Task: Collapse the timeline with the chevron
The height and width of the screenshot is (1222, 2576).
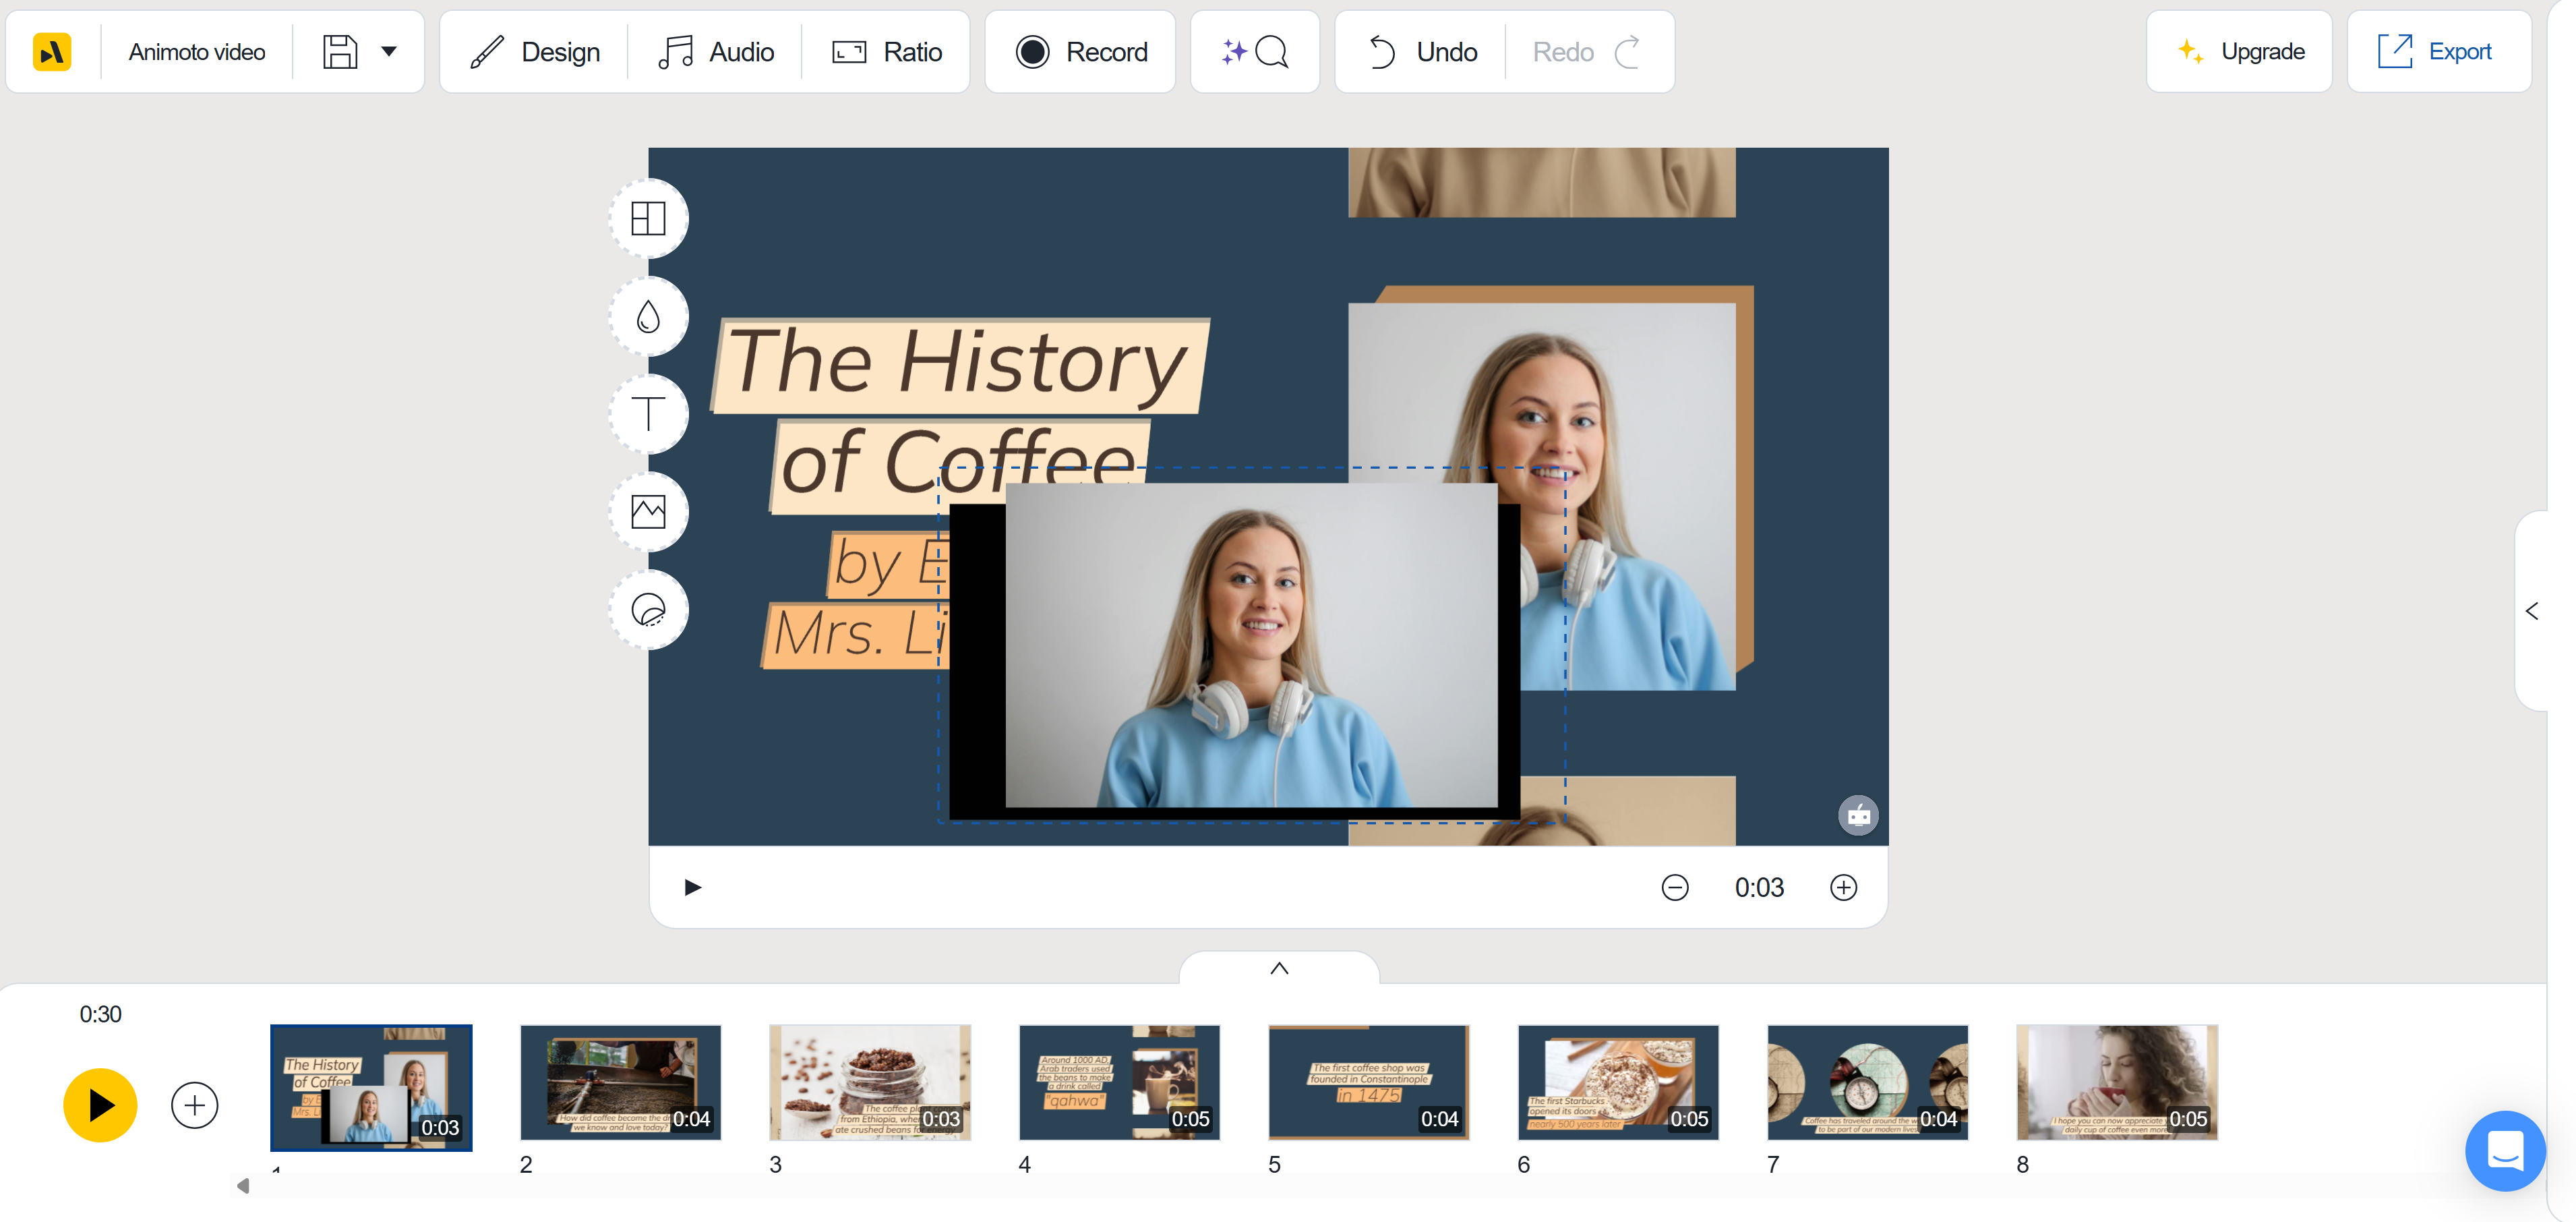Action: [x=1278, y=968]
